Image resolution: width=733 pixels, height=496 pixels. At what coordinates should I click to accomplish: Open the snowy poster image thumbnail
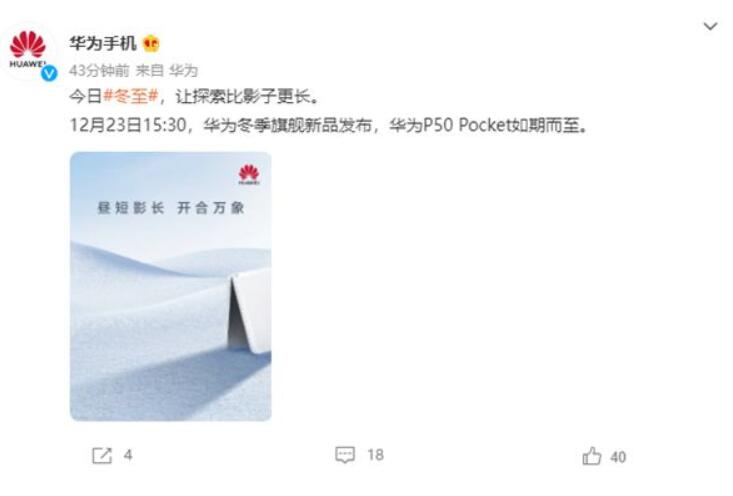click(171, 286)
